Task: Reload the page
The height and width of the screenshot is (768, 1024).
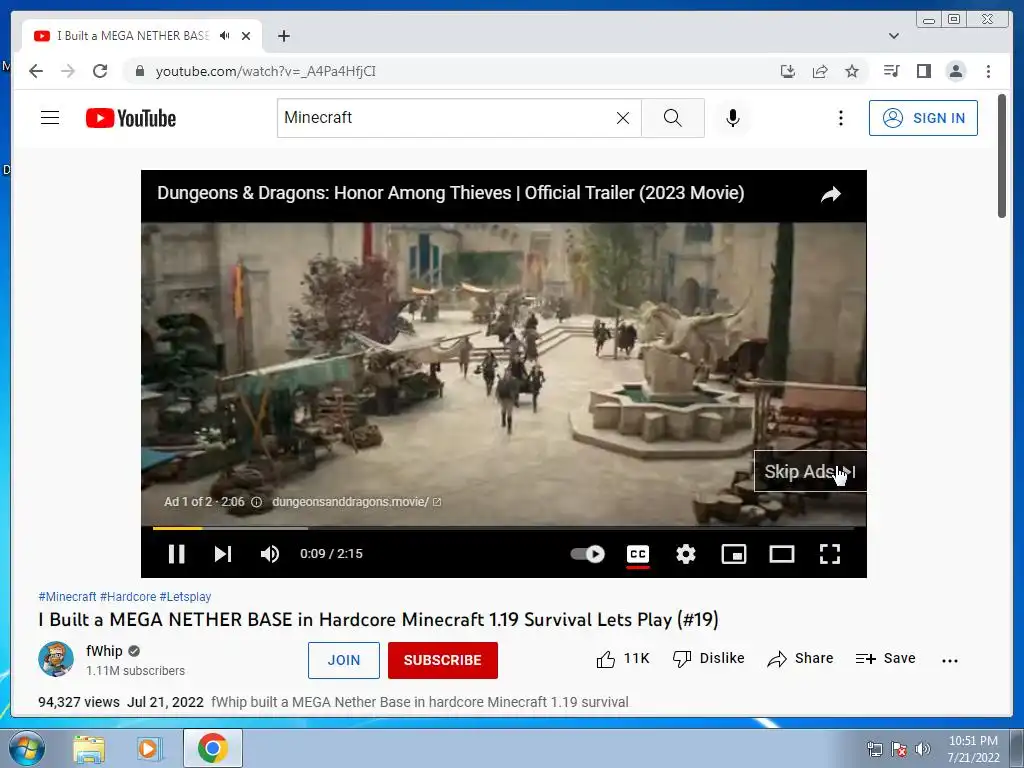Action: [x=100, y=71]
